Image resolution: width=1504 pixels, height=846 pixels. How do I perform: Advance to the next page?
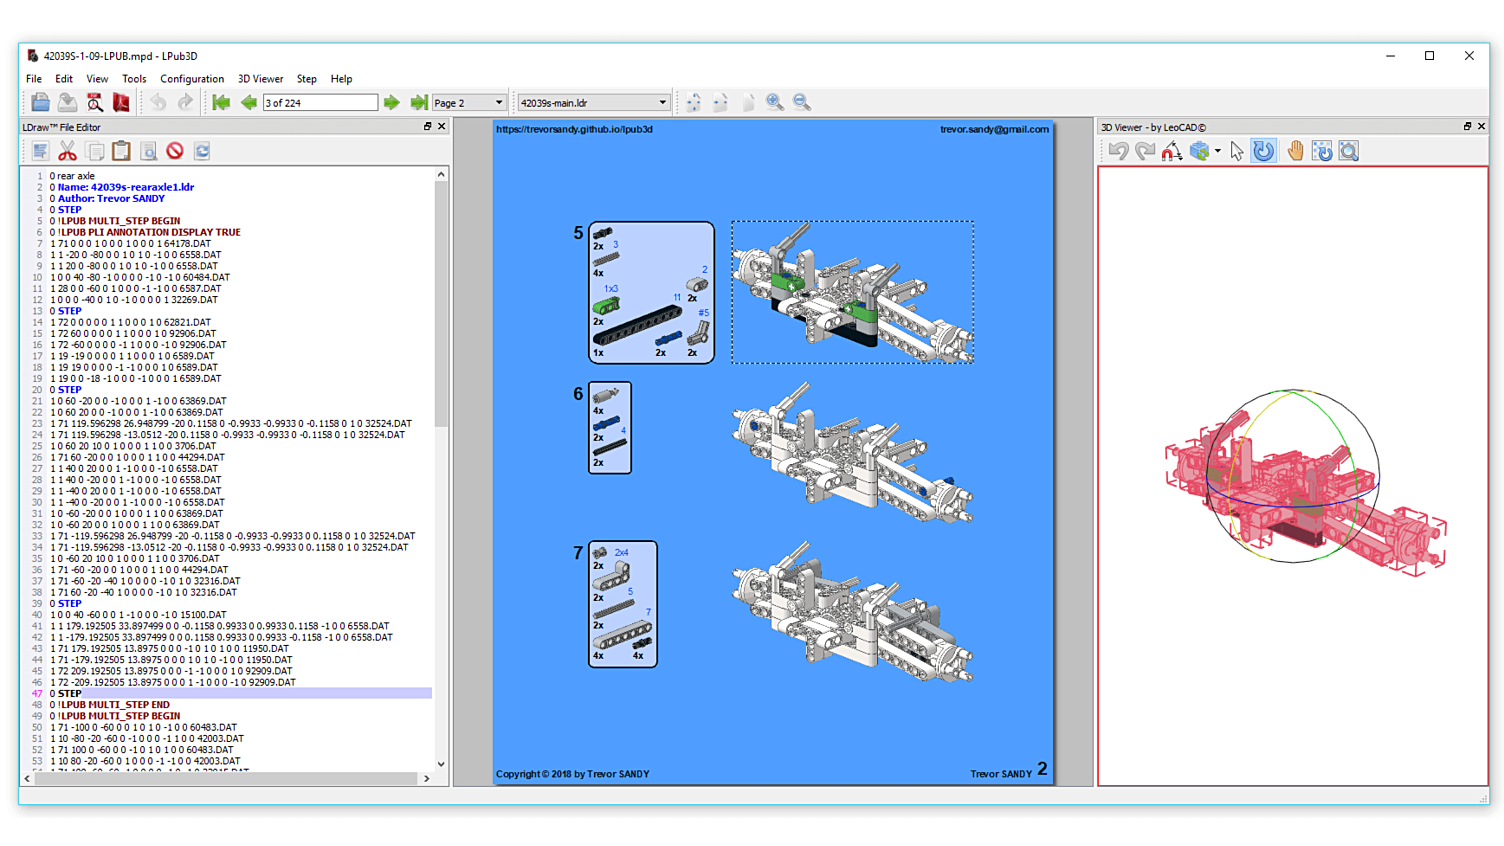(390, 102)
